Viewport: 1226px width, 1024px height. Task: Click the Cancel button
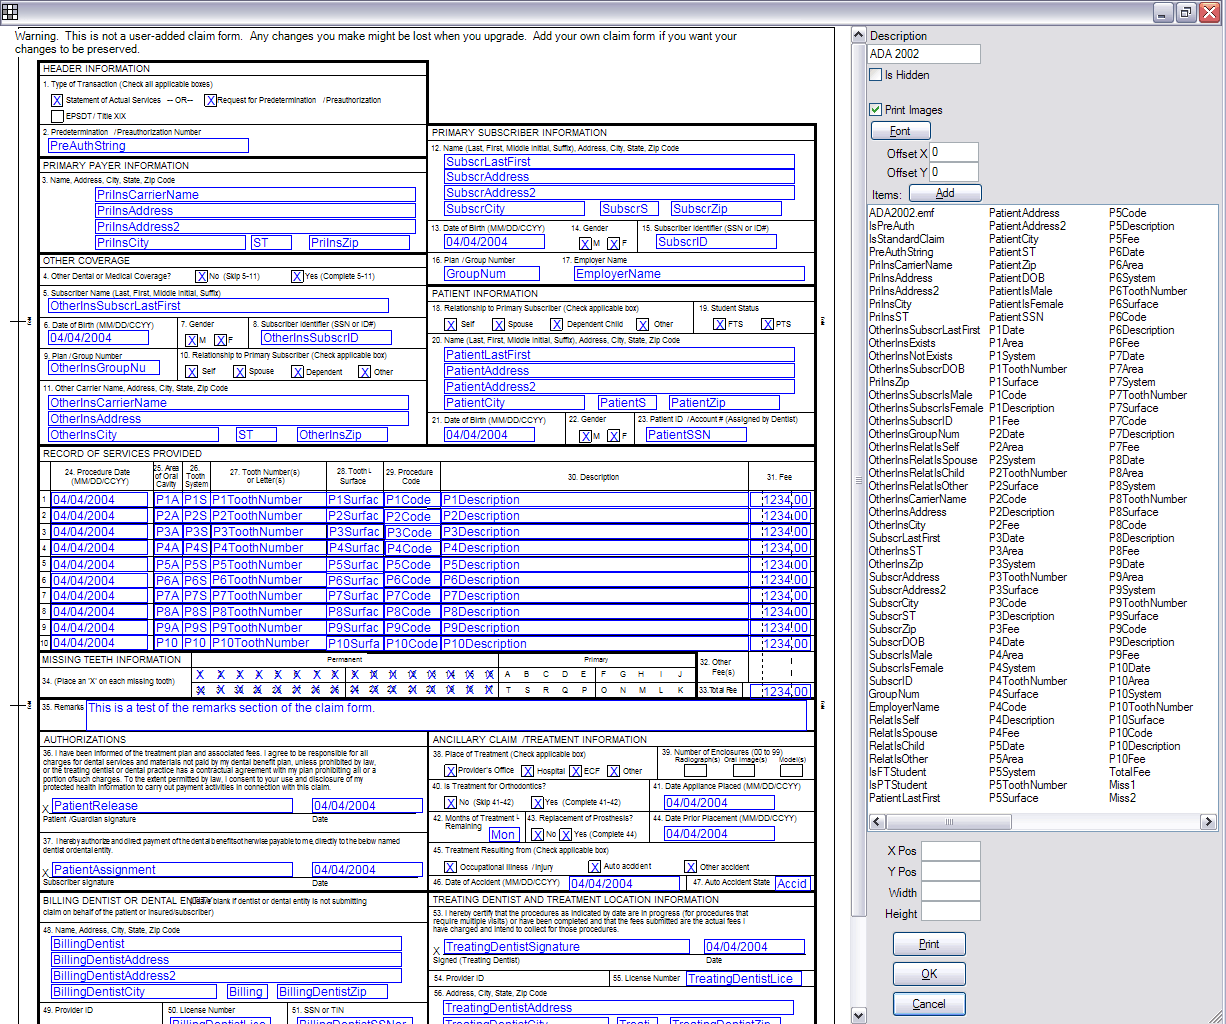coord(928,1003)
